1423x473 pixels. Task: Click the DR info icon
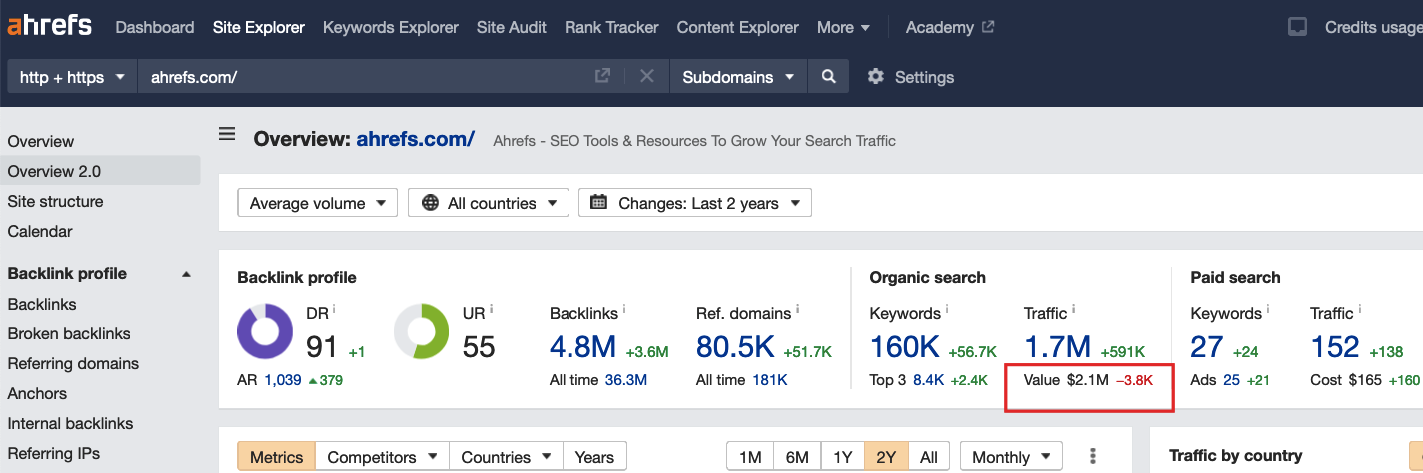[x=334, y=309]
